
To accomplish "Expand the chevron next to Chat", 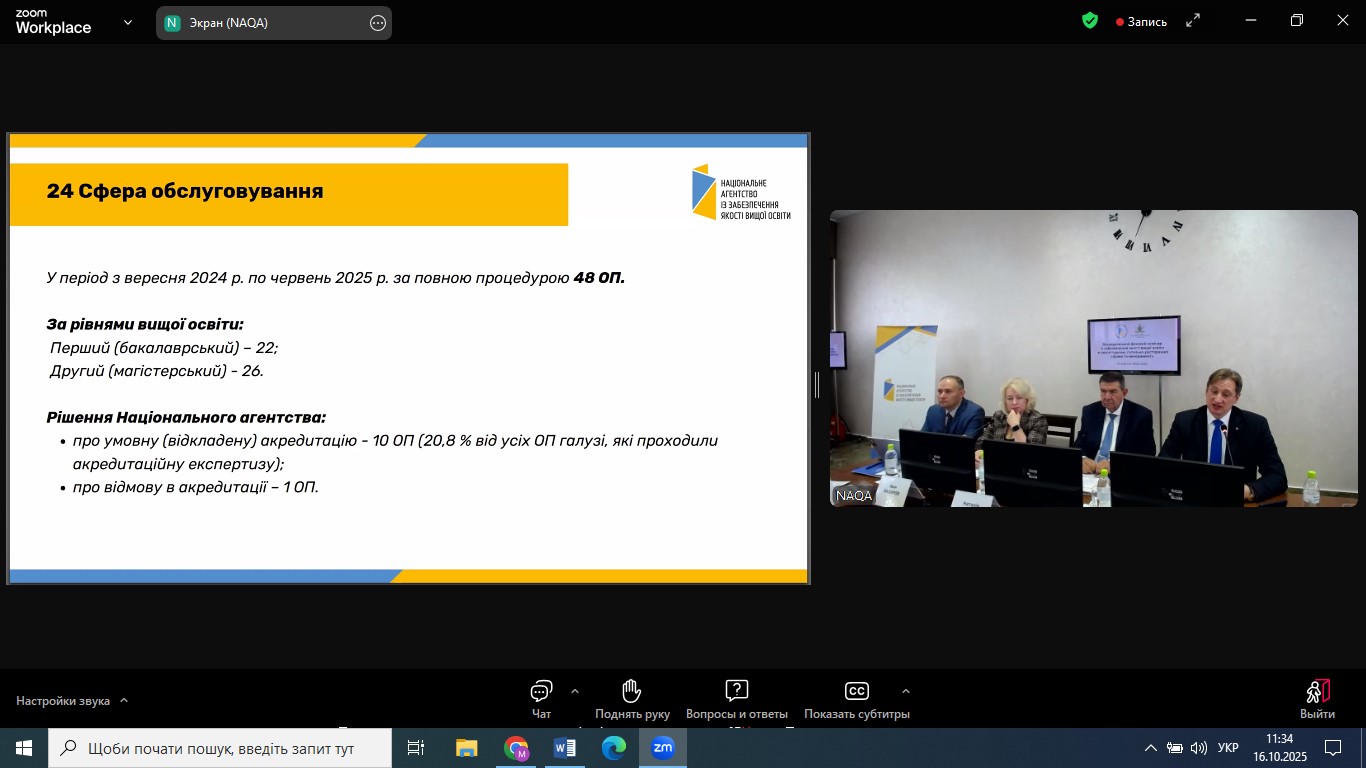I will pyautogui.click(x=575, y=691).
